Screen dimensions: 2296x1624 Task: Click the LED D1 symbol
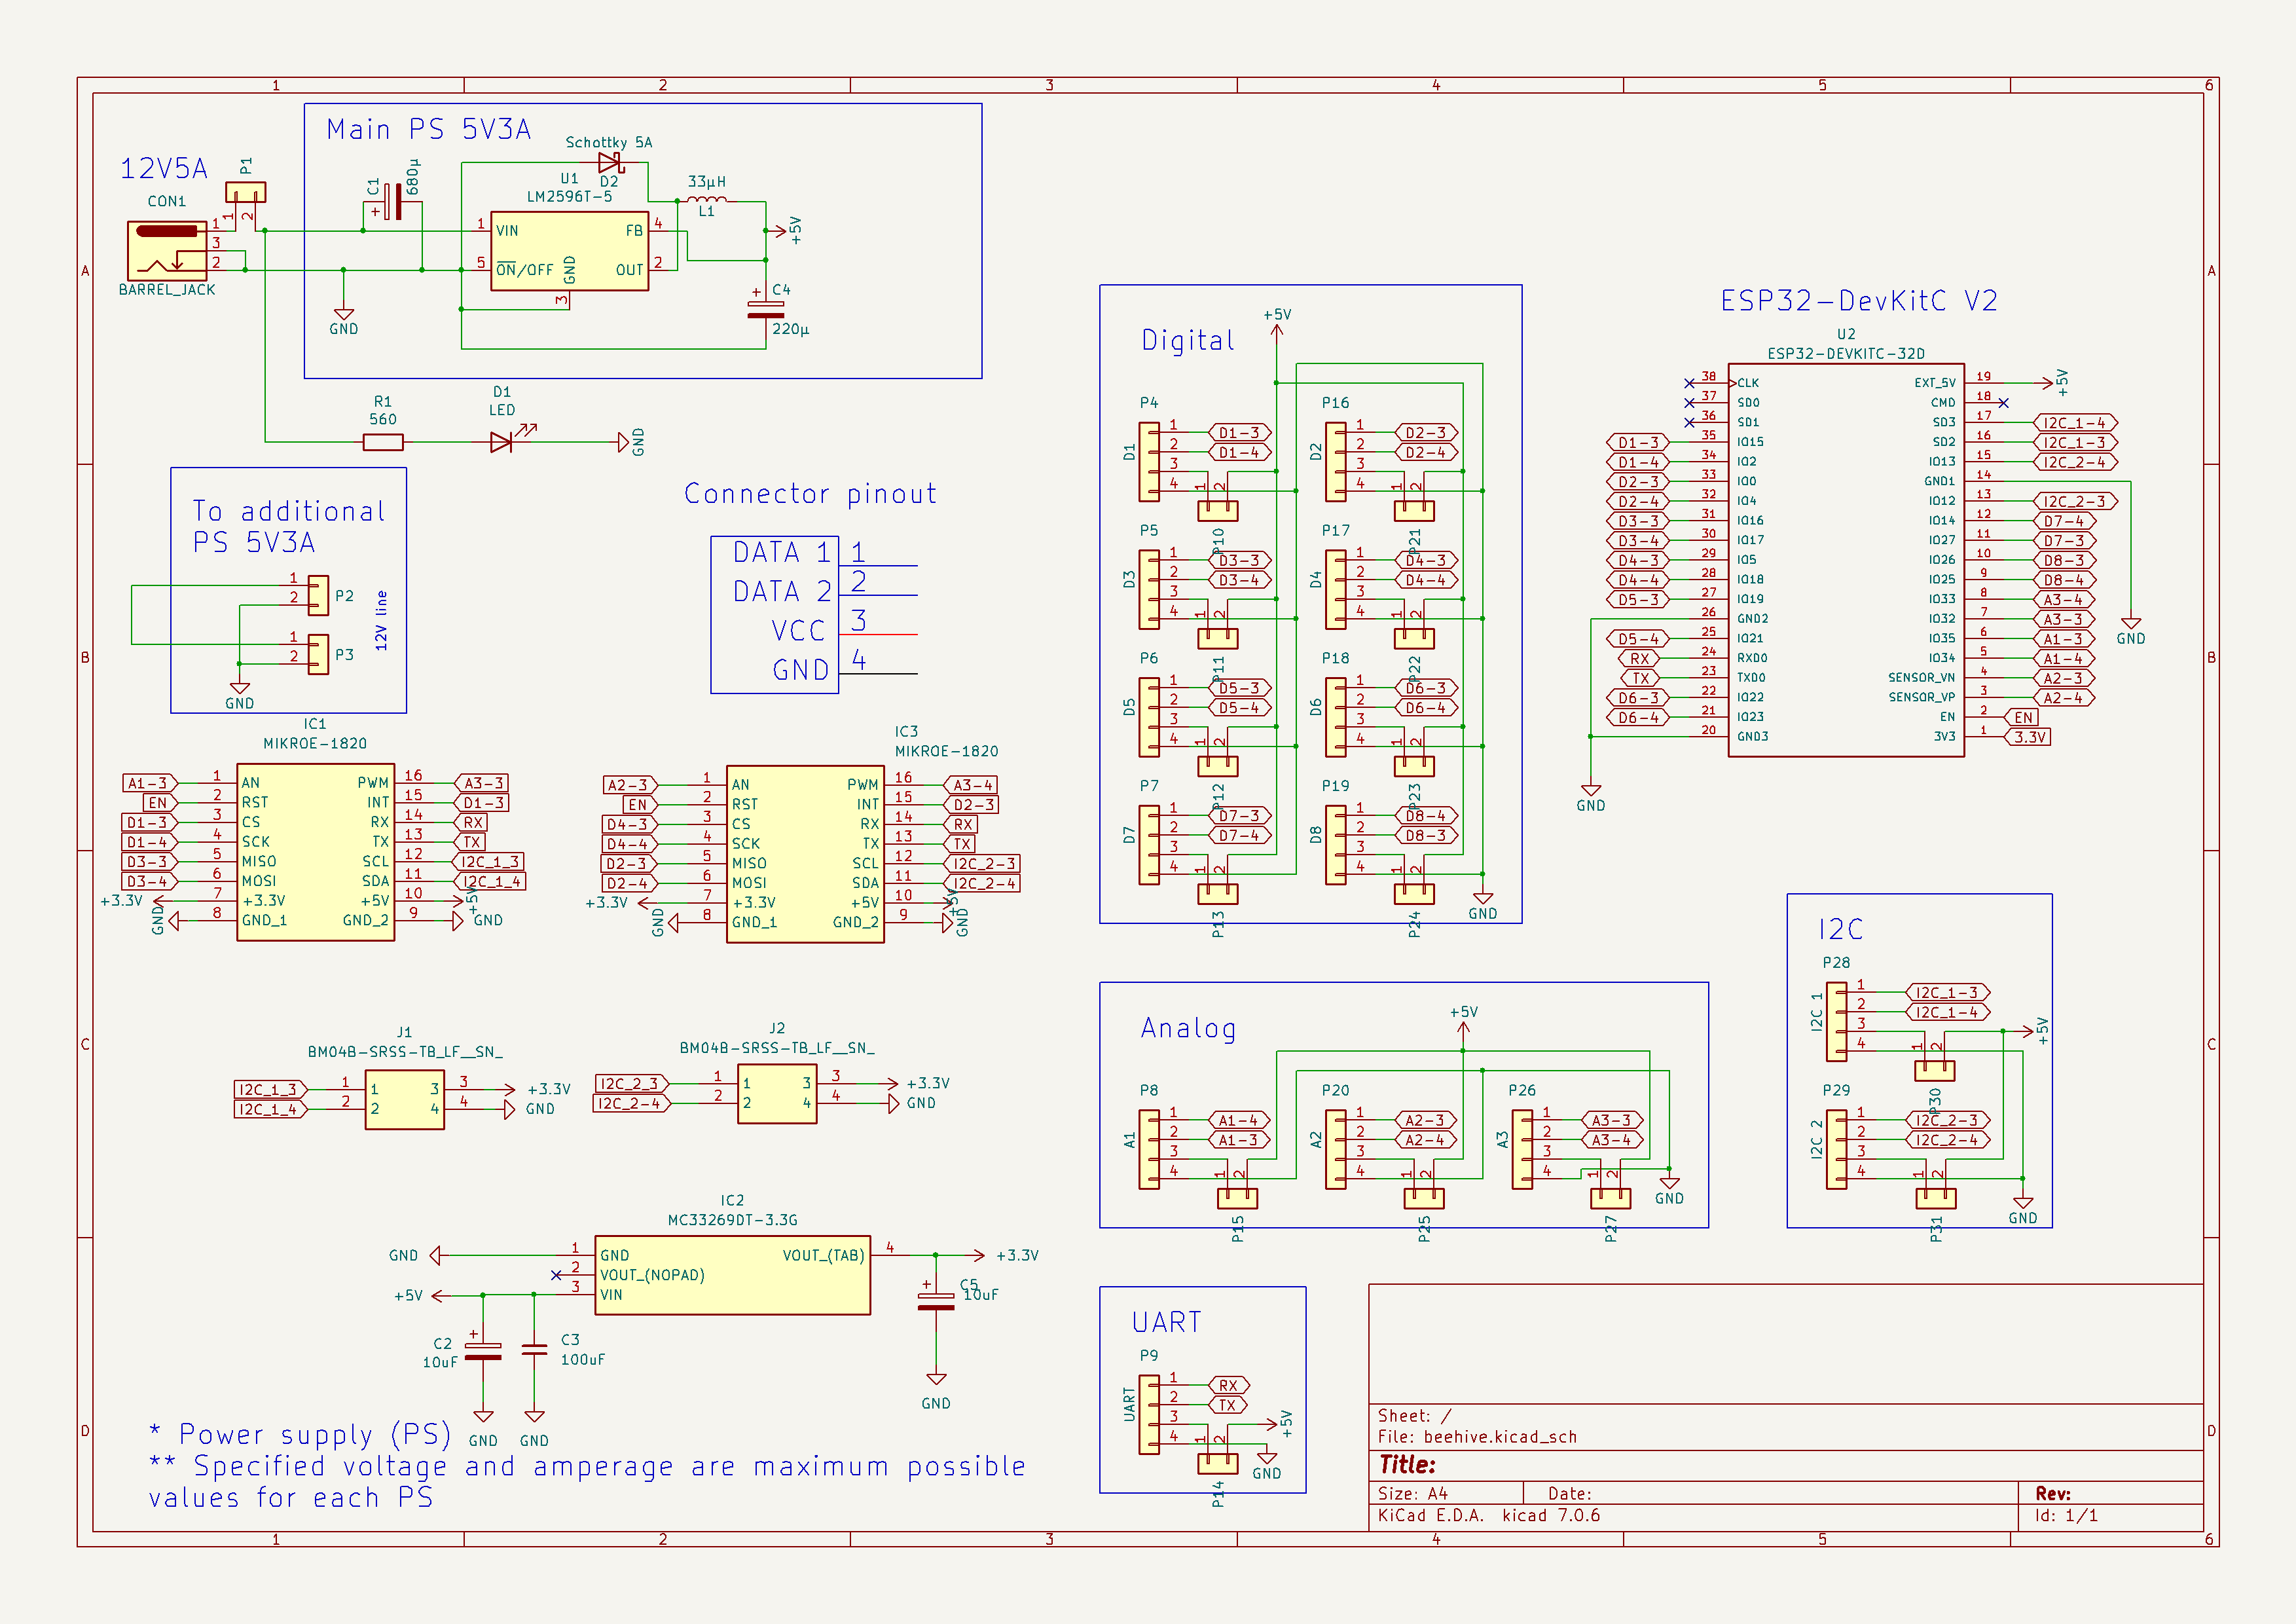(x=502, y=441)
